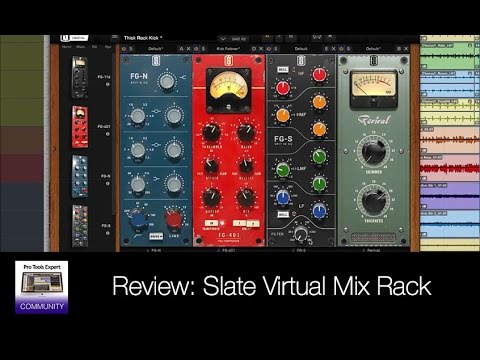Viewport: 480px width, 360px height.
Task: Click the FG-401 Threshold knob
Action: point(211,132)
